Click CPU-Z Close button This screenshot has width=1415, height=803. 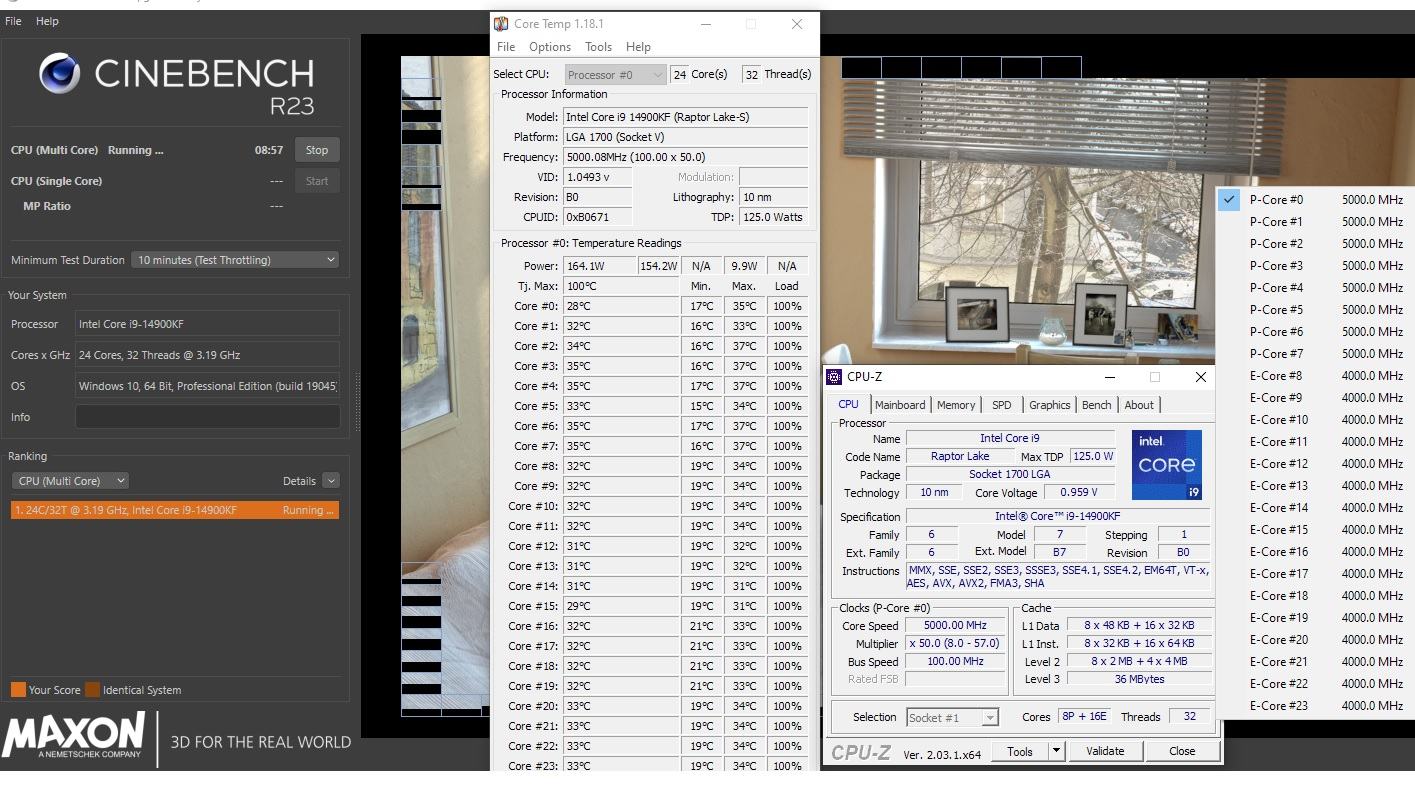click(x=1182, y=751)
